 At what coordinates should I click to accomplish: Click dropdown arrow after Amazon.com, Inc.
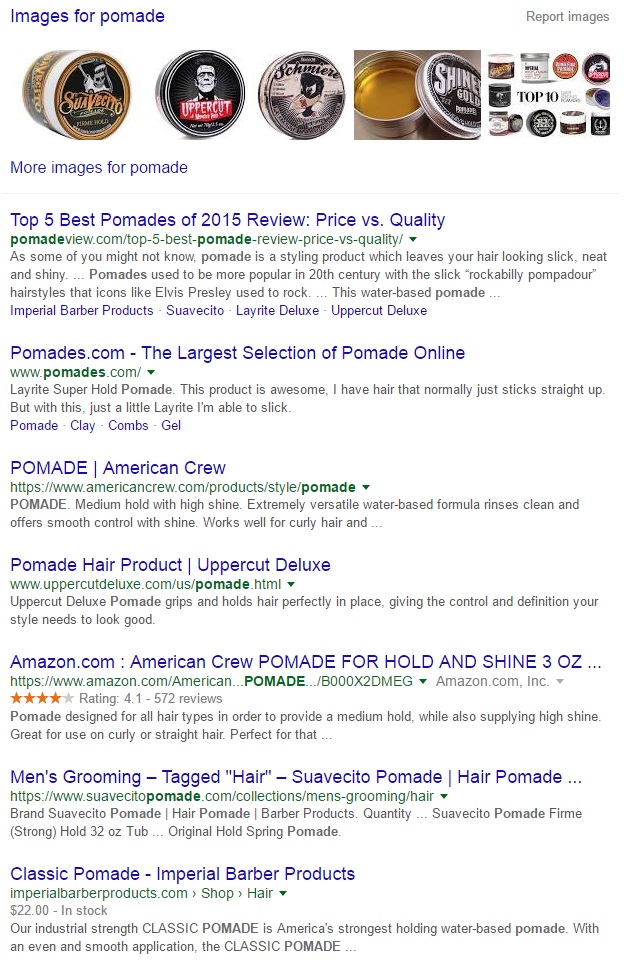point(559,681)
